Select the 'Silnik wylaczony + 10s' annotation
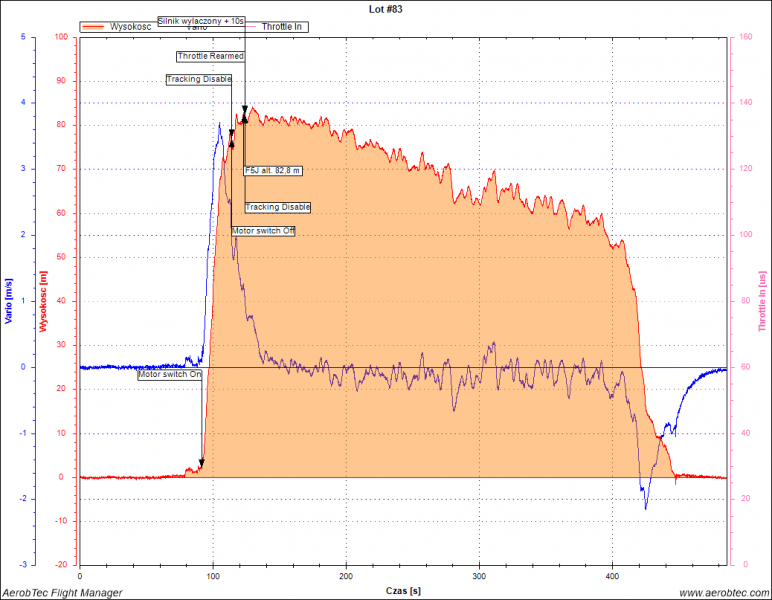The width and height of the screenshot is (772, 600). pyautogui.click(x=201, y=20)
